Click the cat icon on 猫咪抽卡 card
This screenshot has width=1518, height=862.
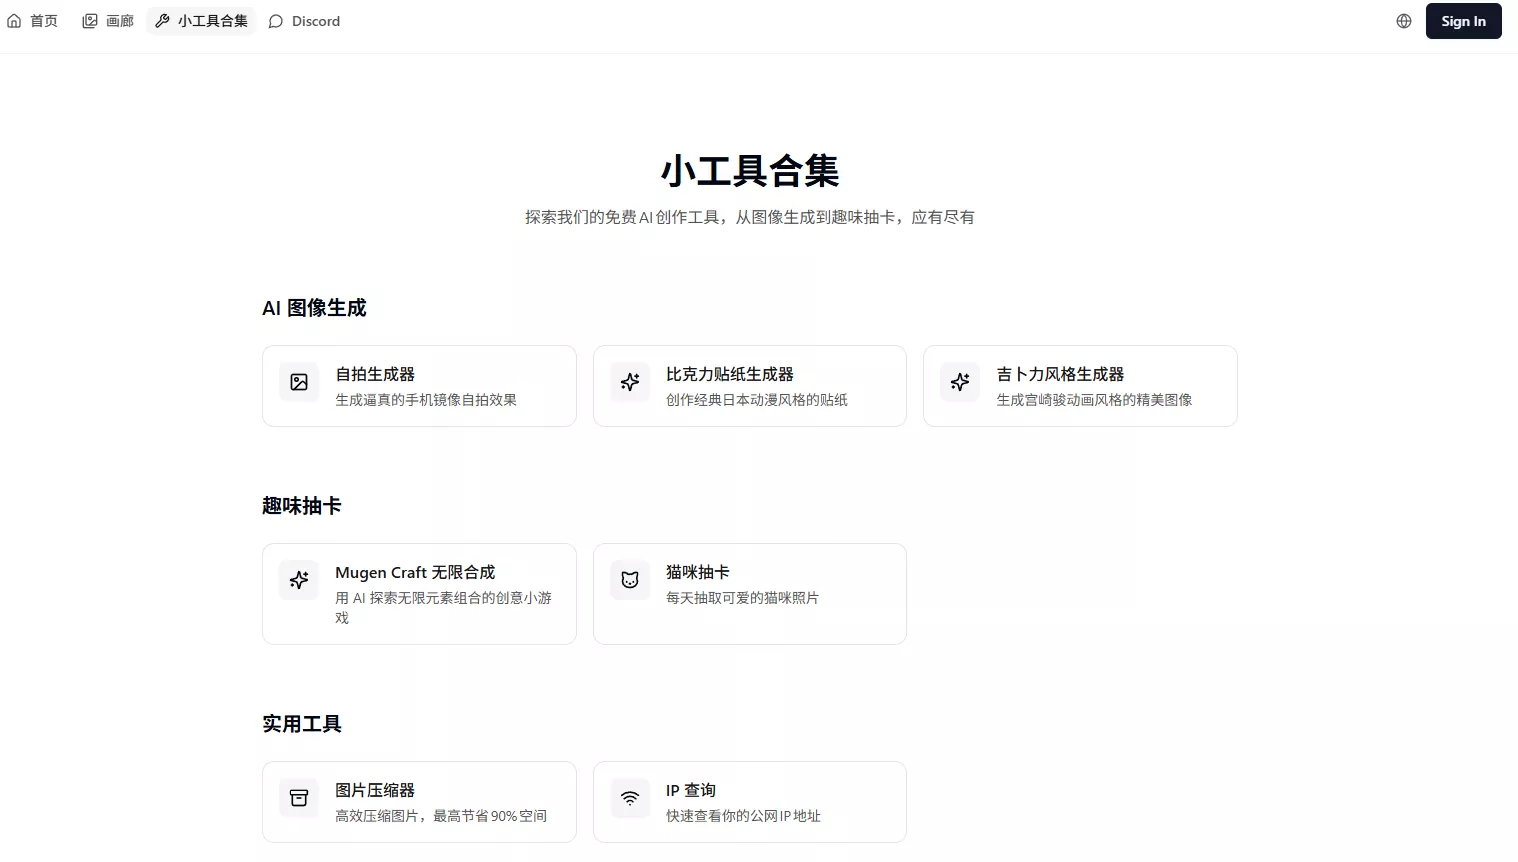point(629,580)
